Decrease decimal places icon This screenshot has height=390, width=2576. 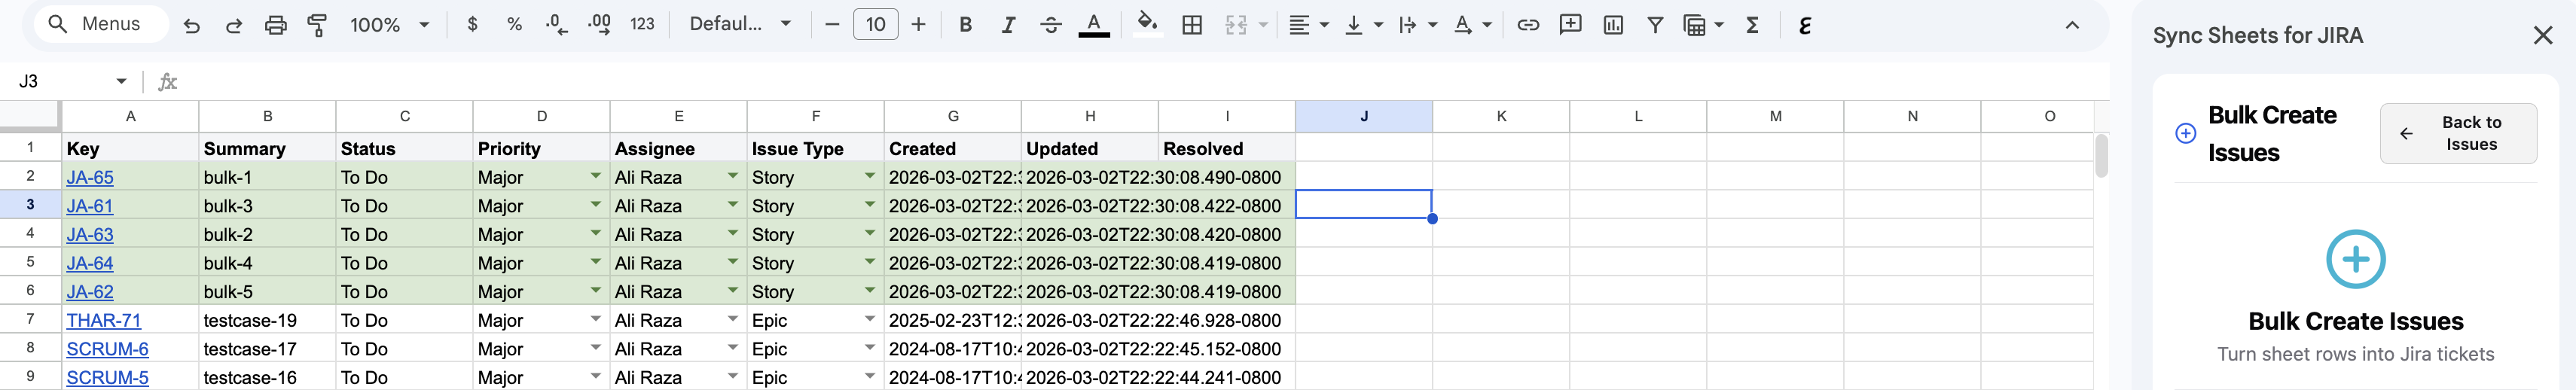(x=557, y=25)
